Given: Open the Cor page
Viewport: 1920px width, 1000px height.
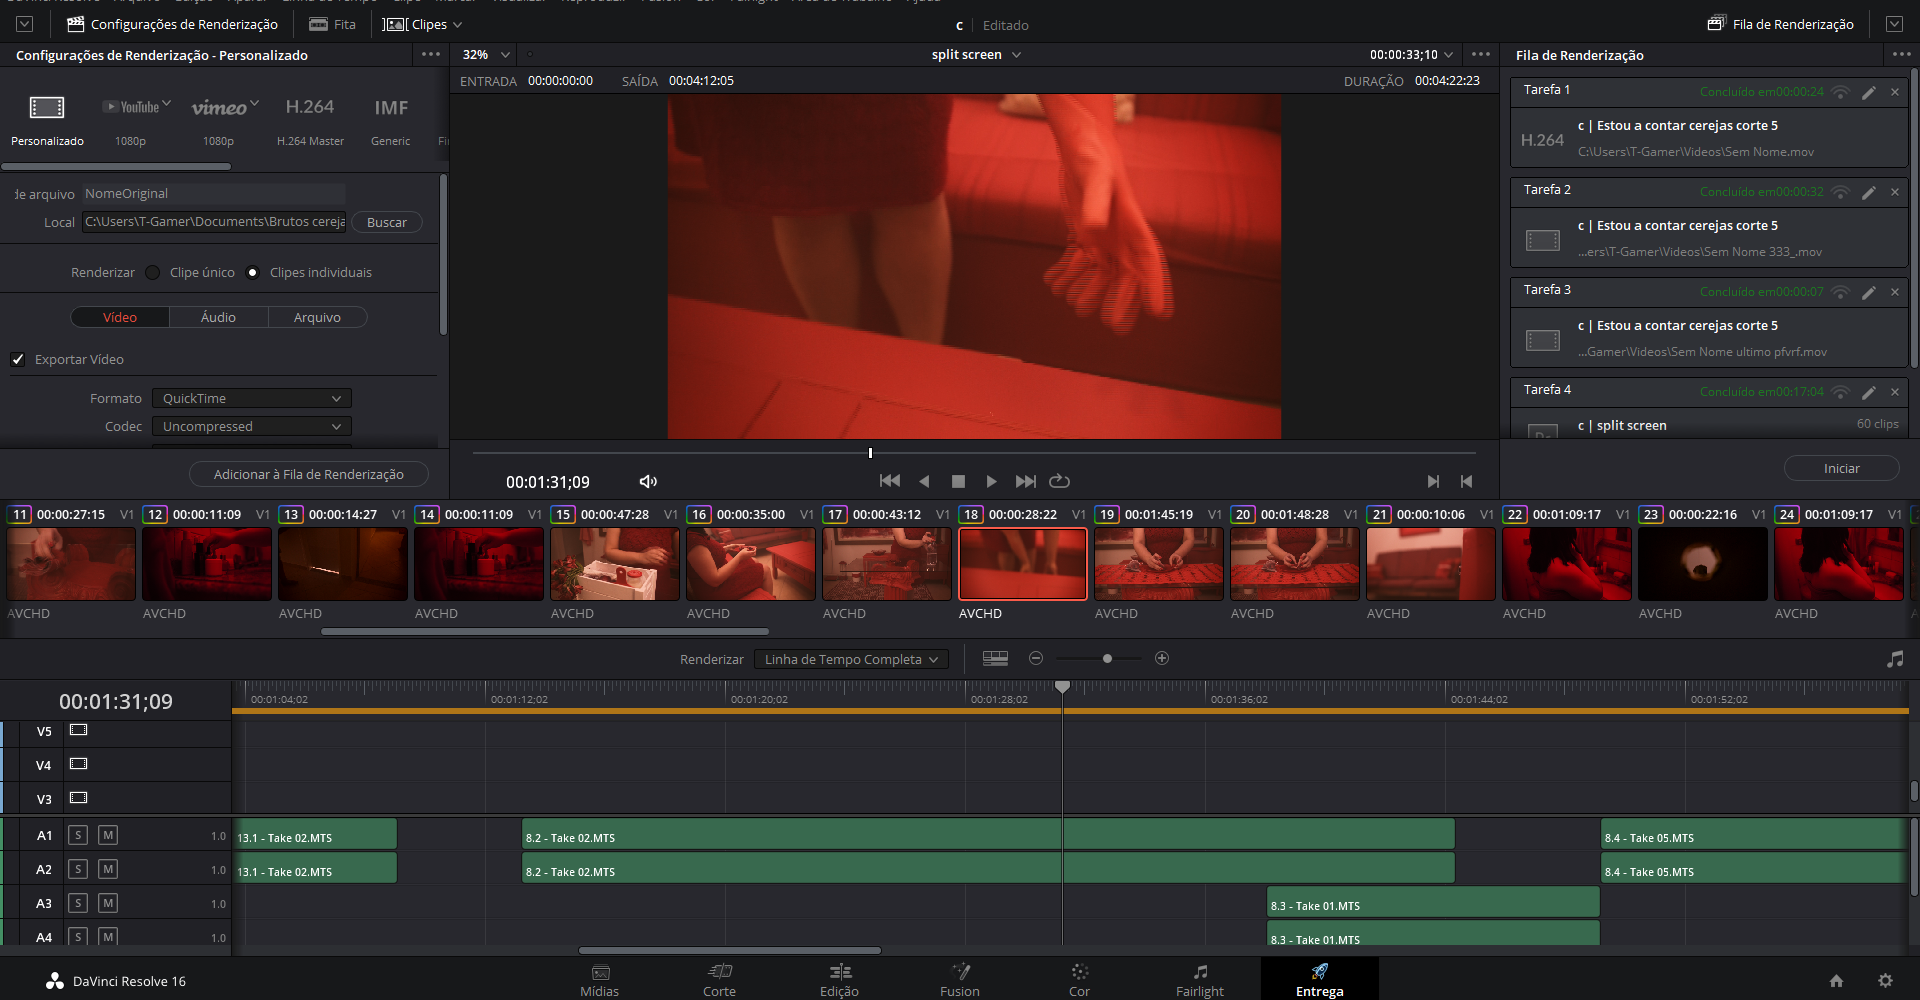Looking at the screenshot, I should [1079, 979].
